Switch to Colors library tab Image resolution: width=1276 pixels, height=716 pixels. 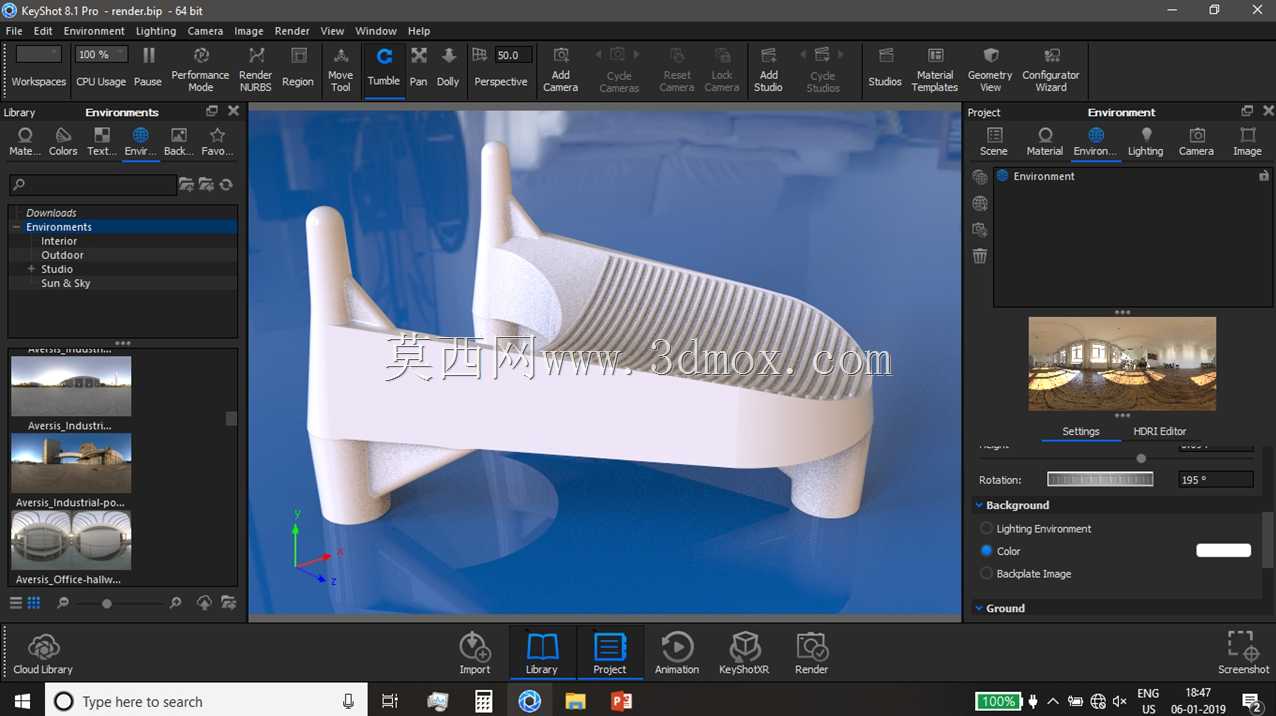coord(63,141)
